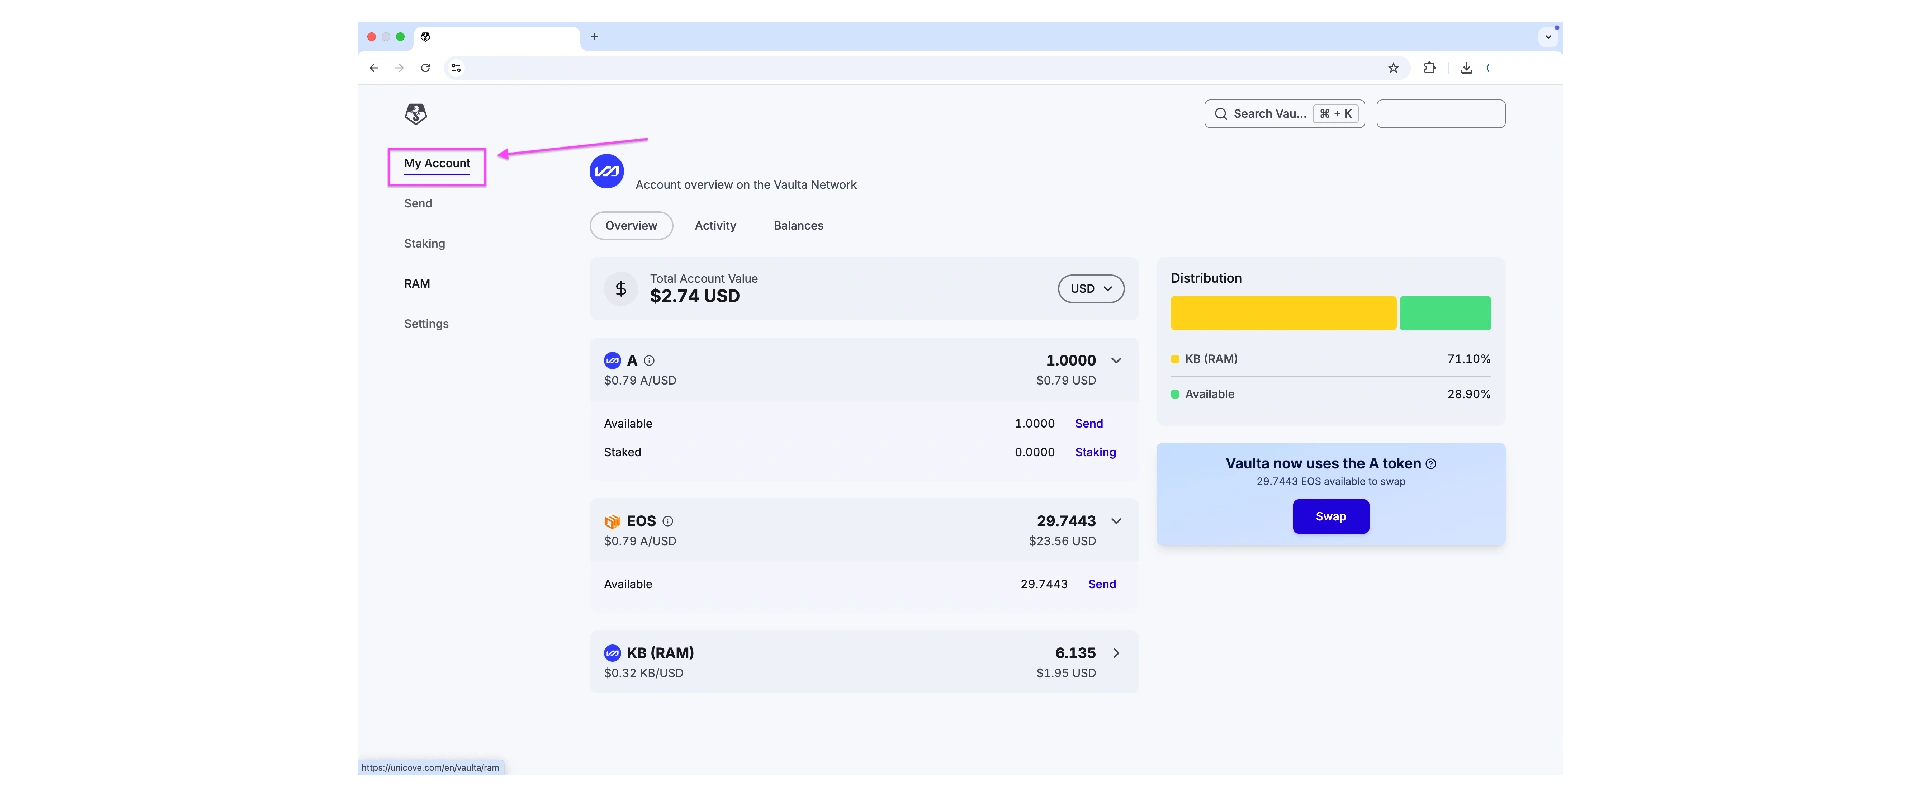The height and width of the screenshot is (798, 1920).
Task: Click Send link for EOS Available balance
Action: tap(1102, 584)
